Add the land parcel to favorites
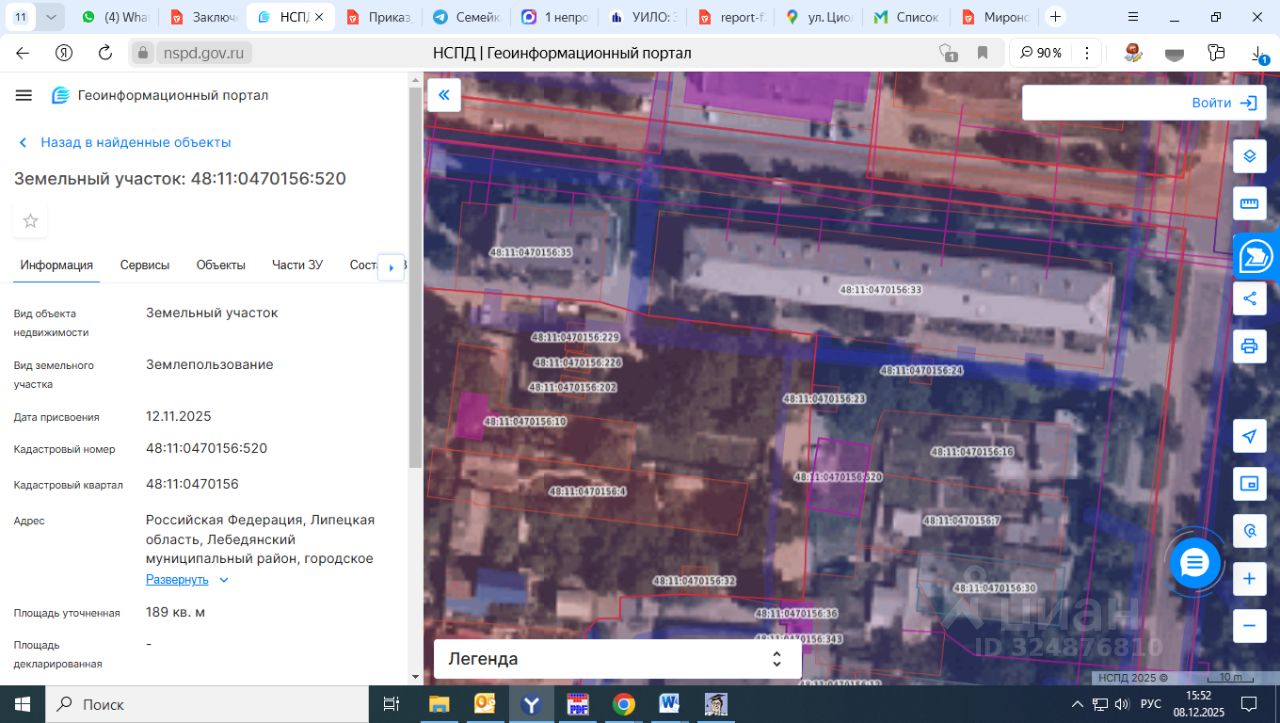The height and width of the screenshot is (723, 1280). click(x=30, y=221)
